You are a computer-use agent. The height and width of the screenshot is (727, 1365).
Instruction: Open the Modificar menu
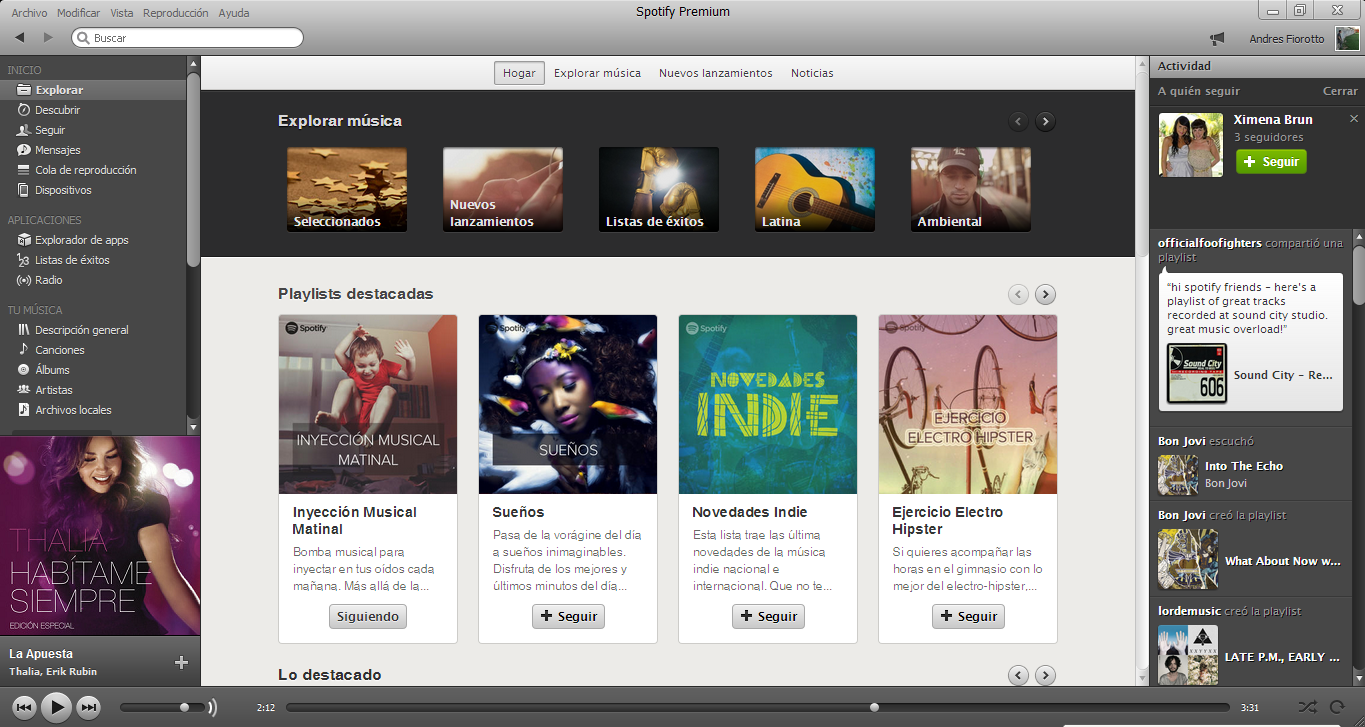79,13
